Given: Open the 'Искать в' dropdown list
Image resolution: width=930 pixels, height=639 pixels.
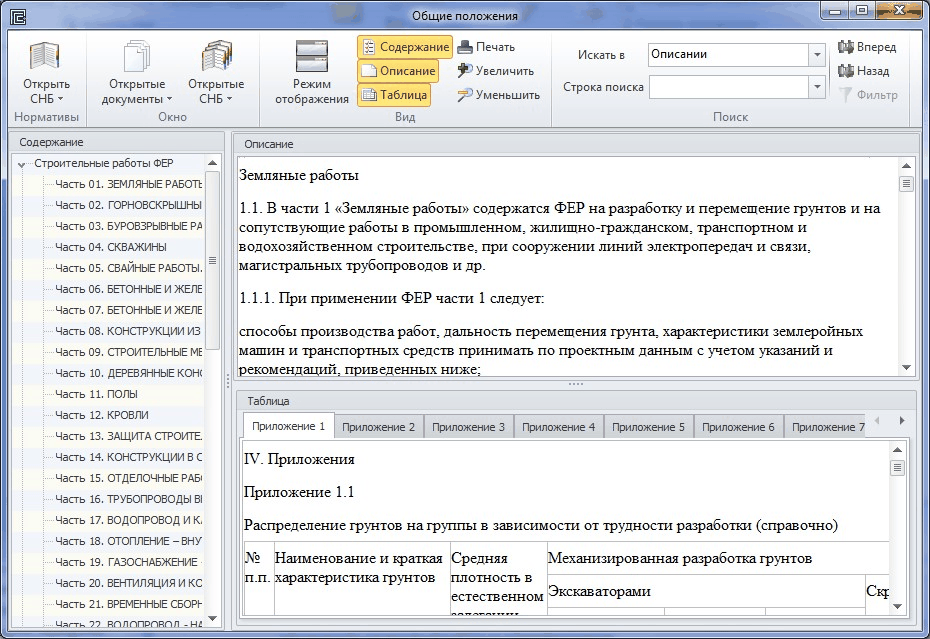Looking at the screenshot, I should click(x=817, y=55).
